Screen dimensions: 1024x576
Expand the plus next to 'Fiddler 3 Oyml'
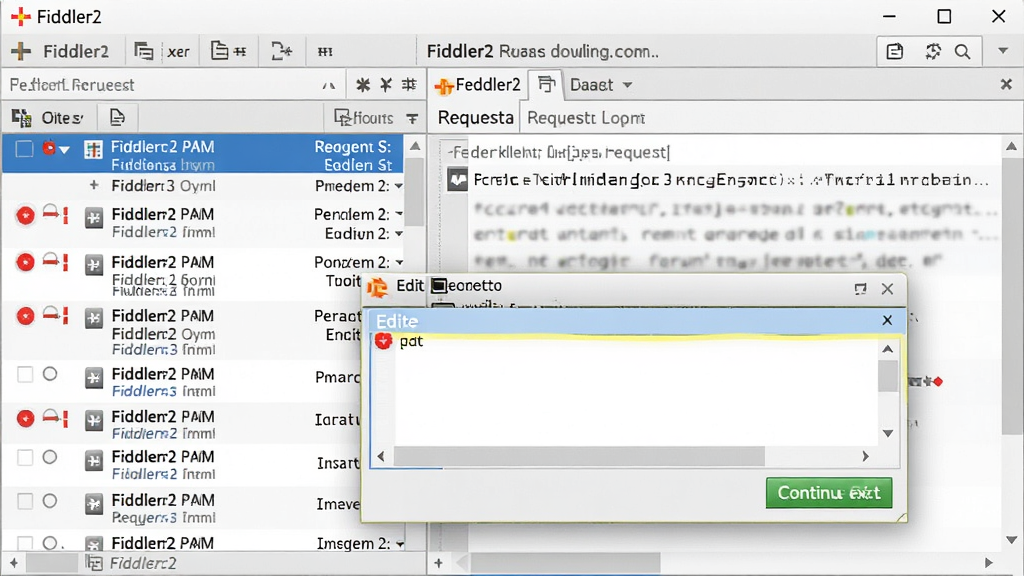click(x=94, y=185)
